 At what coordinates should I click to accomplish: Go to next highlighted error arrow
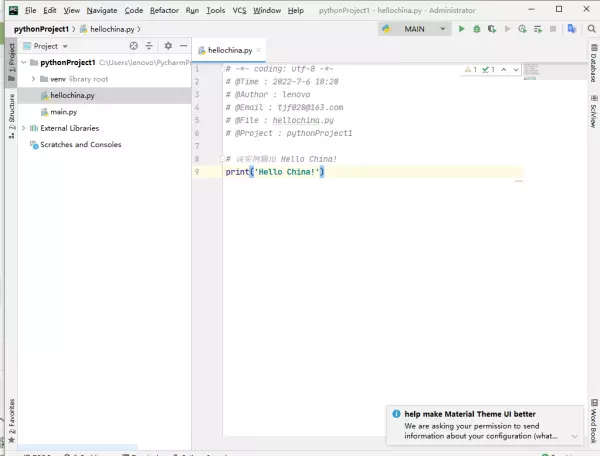(516, 70)
